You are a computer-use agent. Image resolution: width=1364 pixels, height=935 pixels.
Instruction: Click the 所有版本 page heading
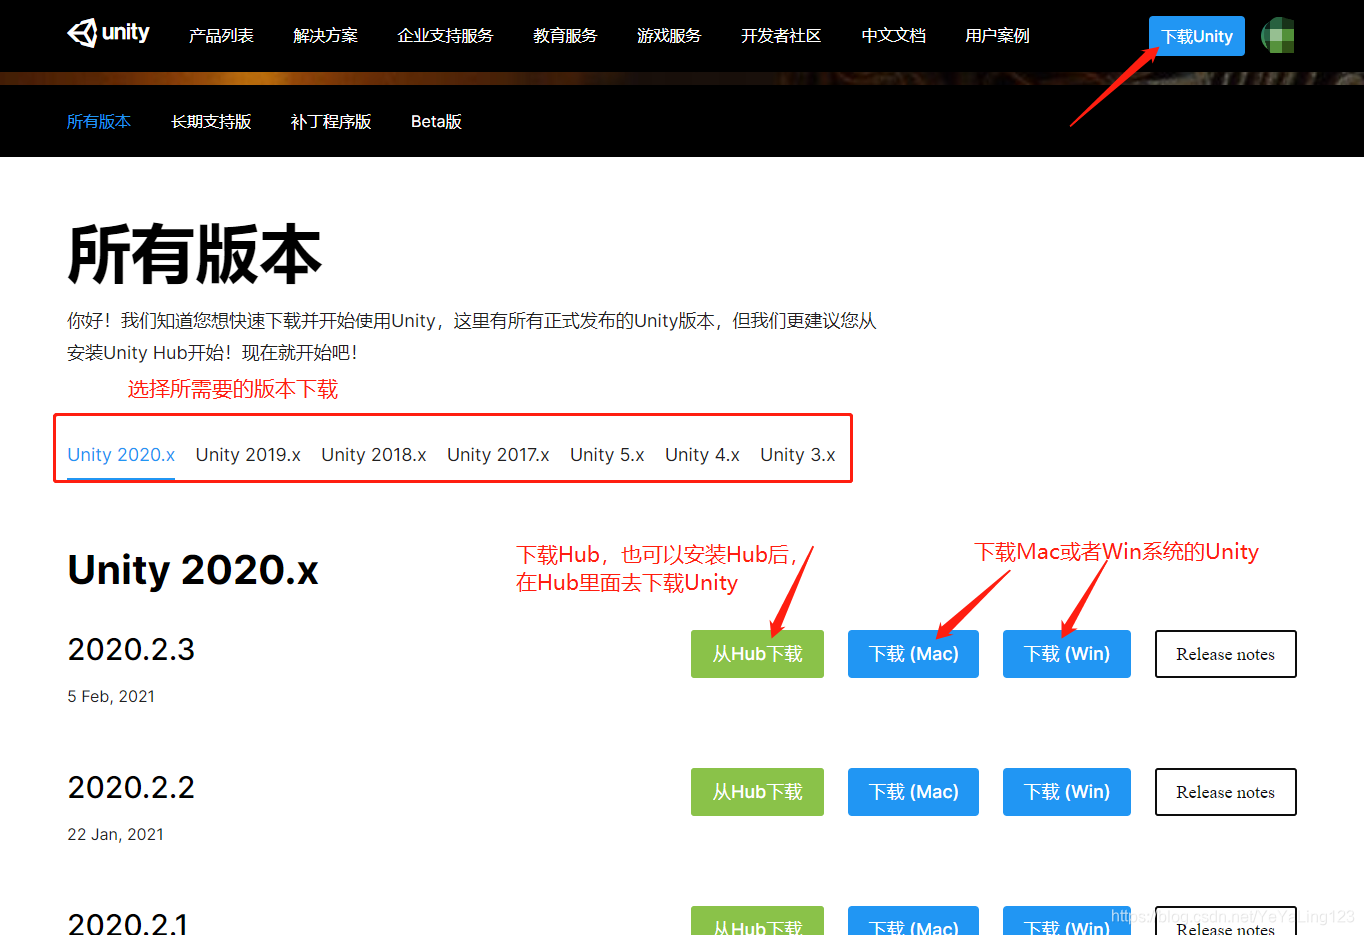coord(194,255)
